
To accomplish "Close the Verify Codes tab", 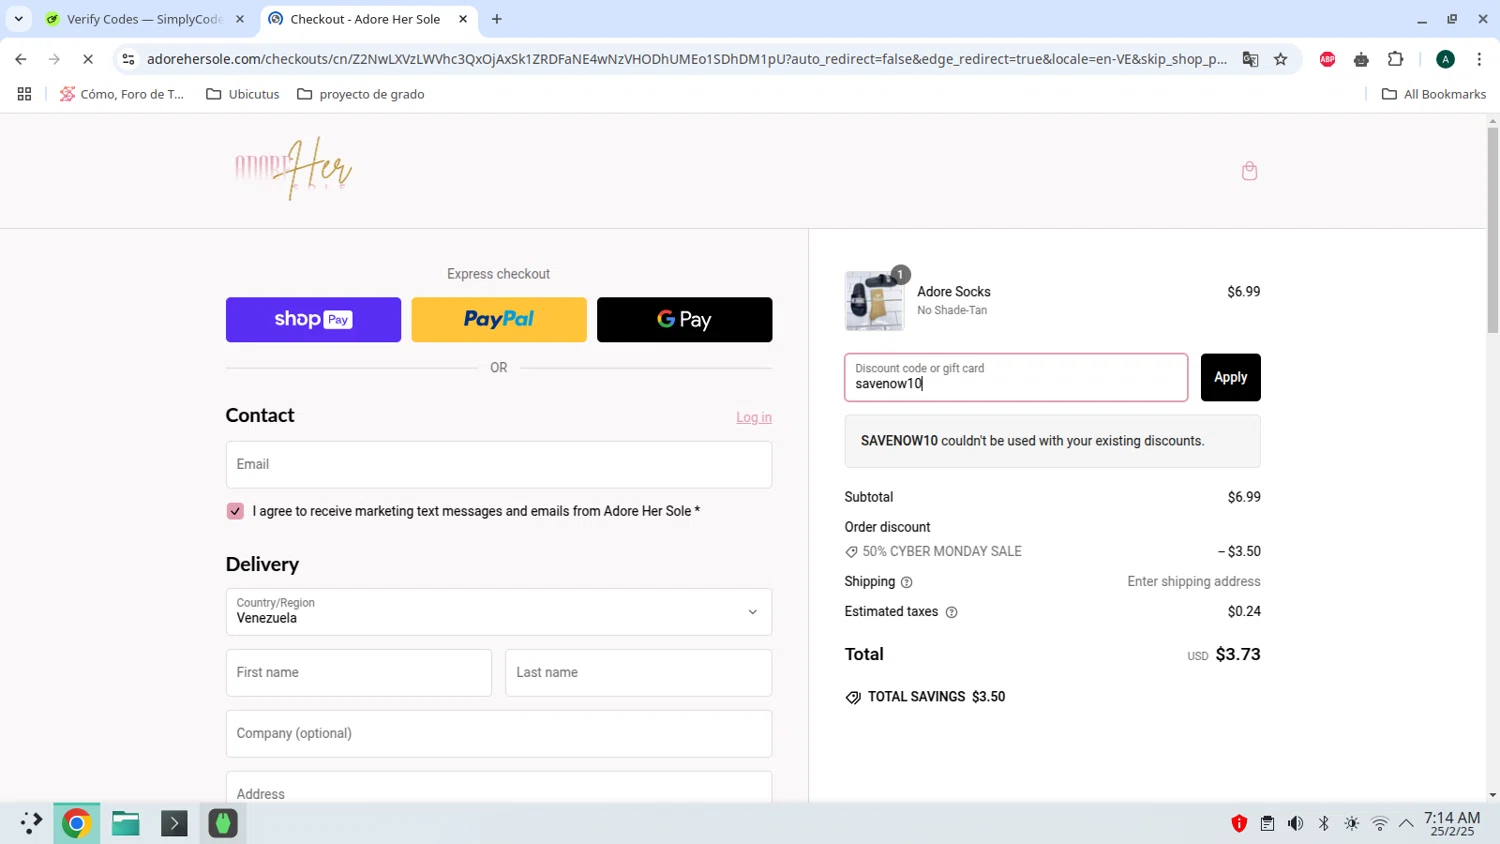I will pos(240,19).
